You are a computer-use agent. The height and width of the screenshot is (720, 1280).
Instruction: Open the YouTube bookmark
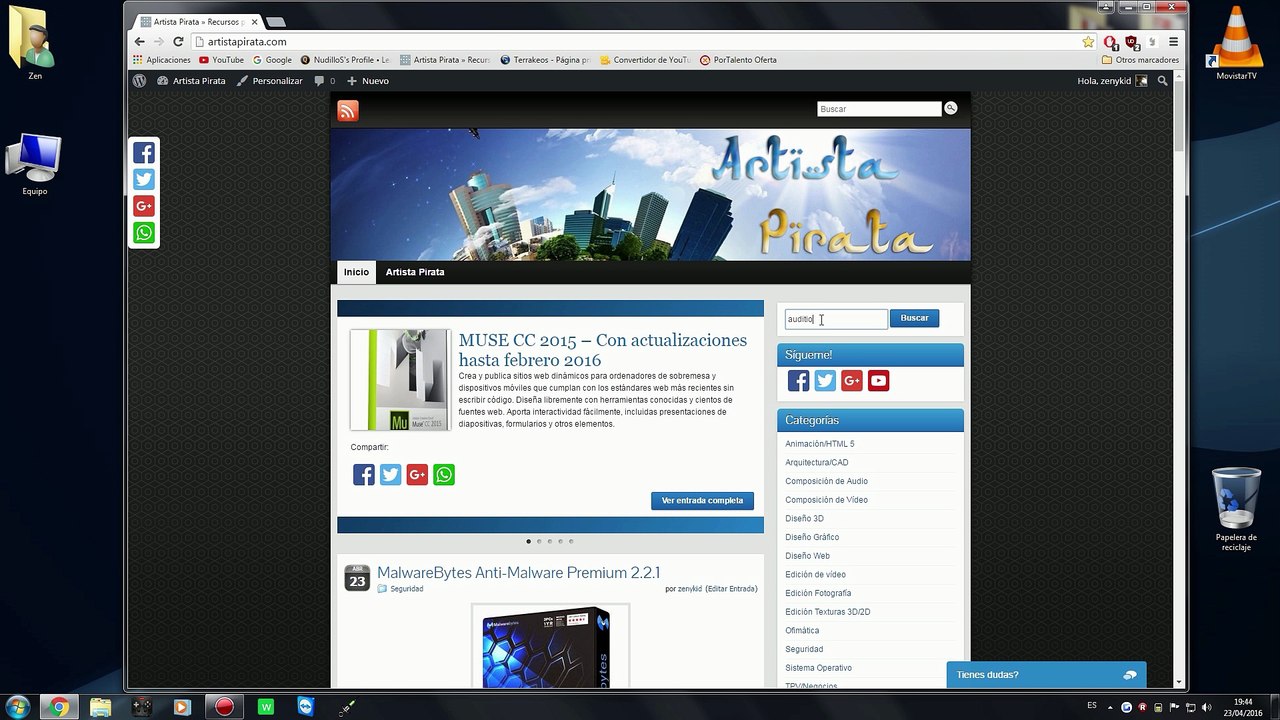pyautogui.click(x=222, y=60)
